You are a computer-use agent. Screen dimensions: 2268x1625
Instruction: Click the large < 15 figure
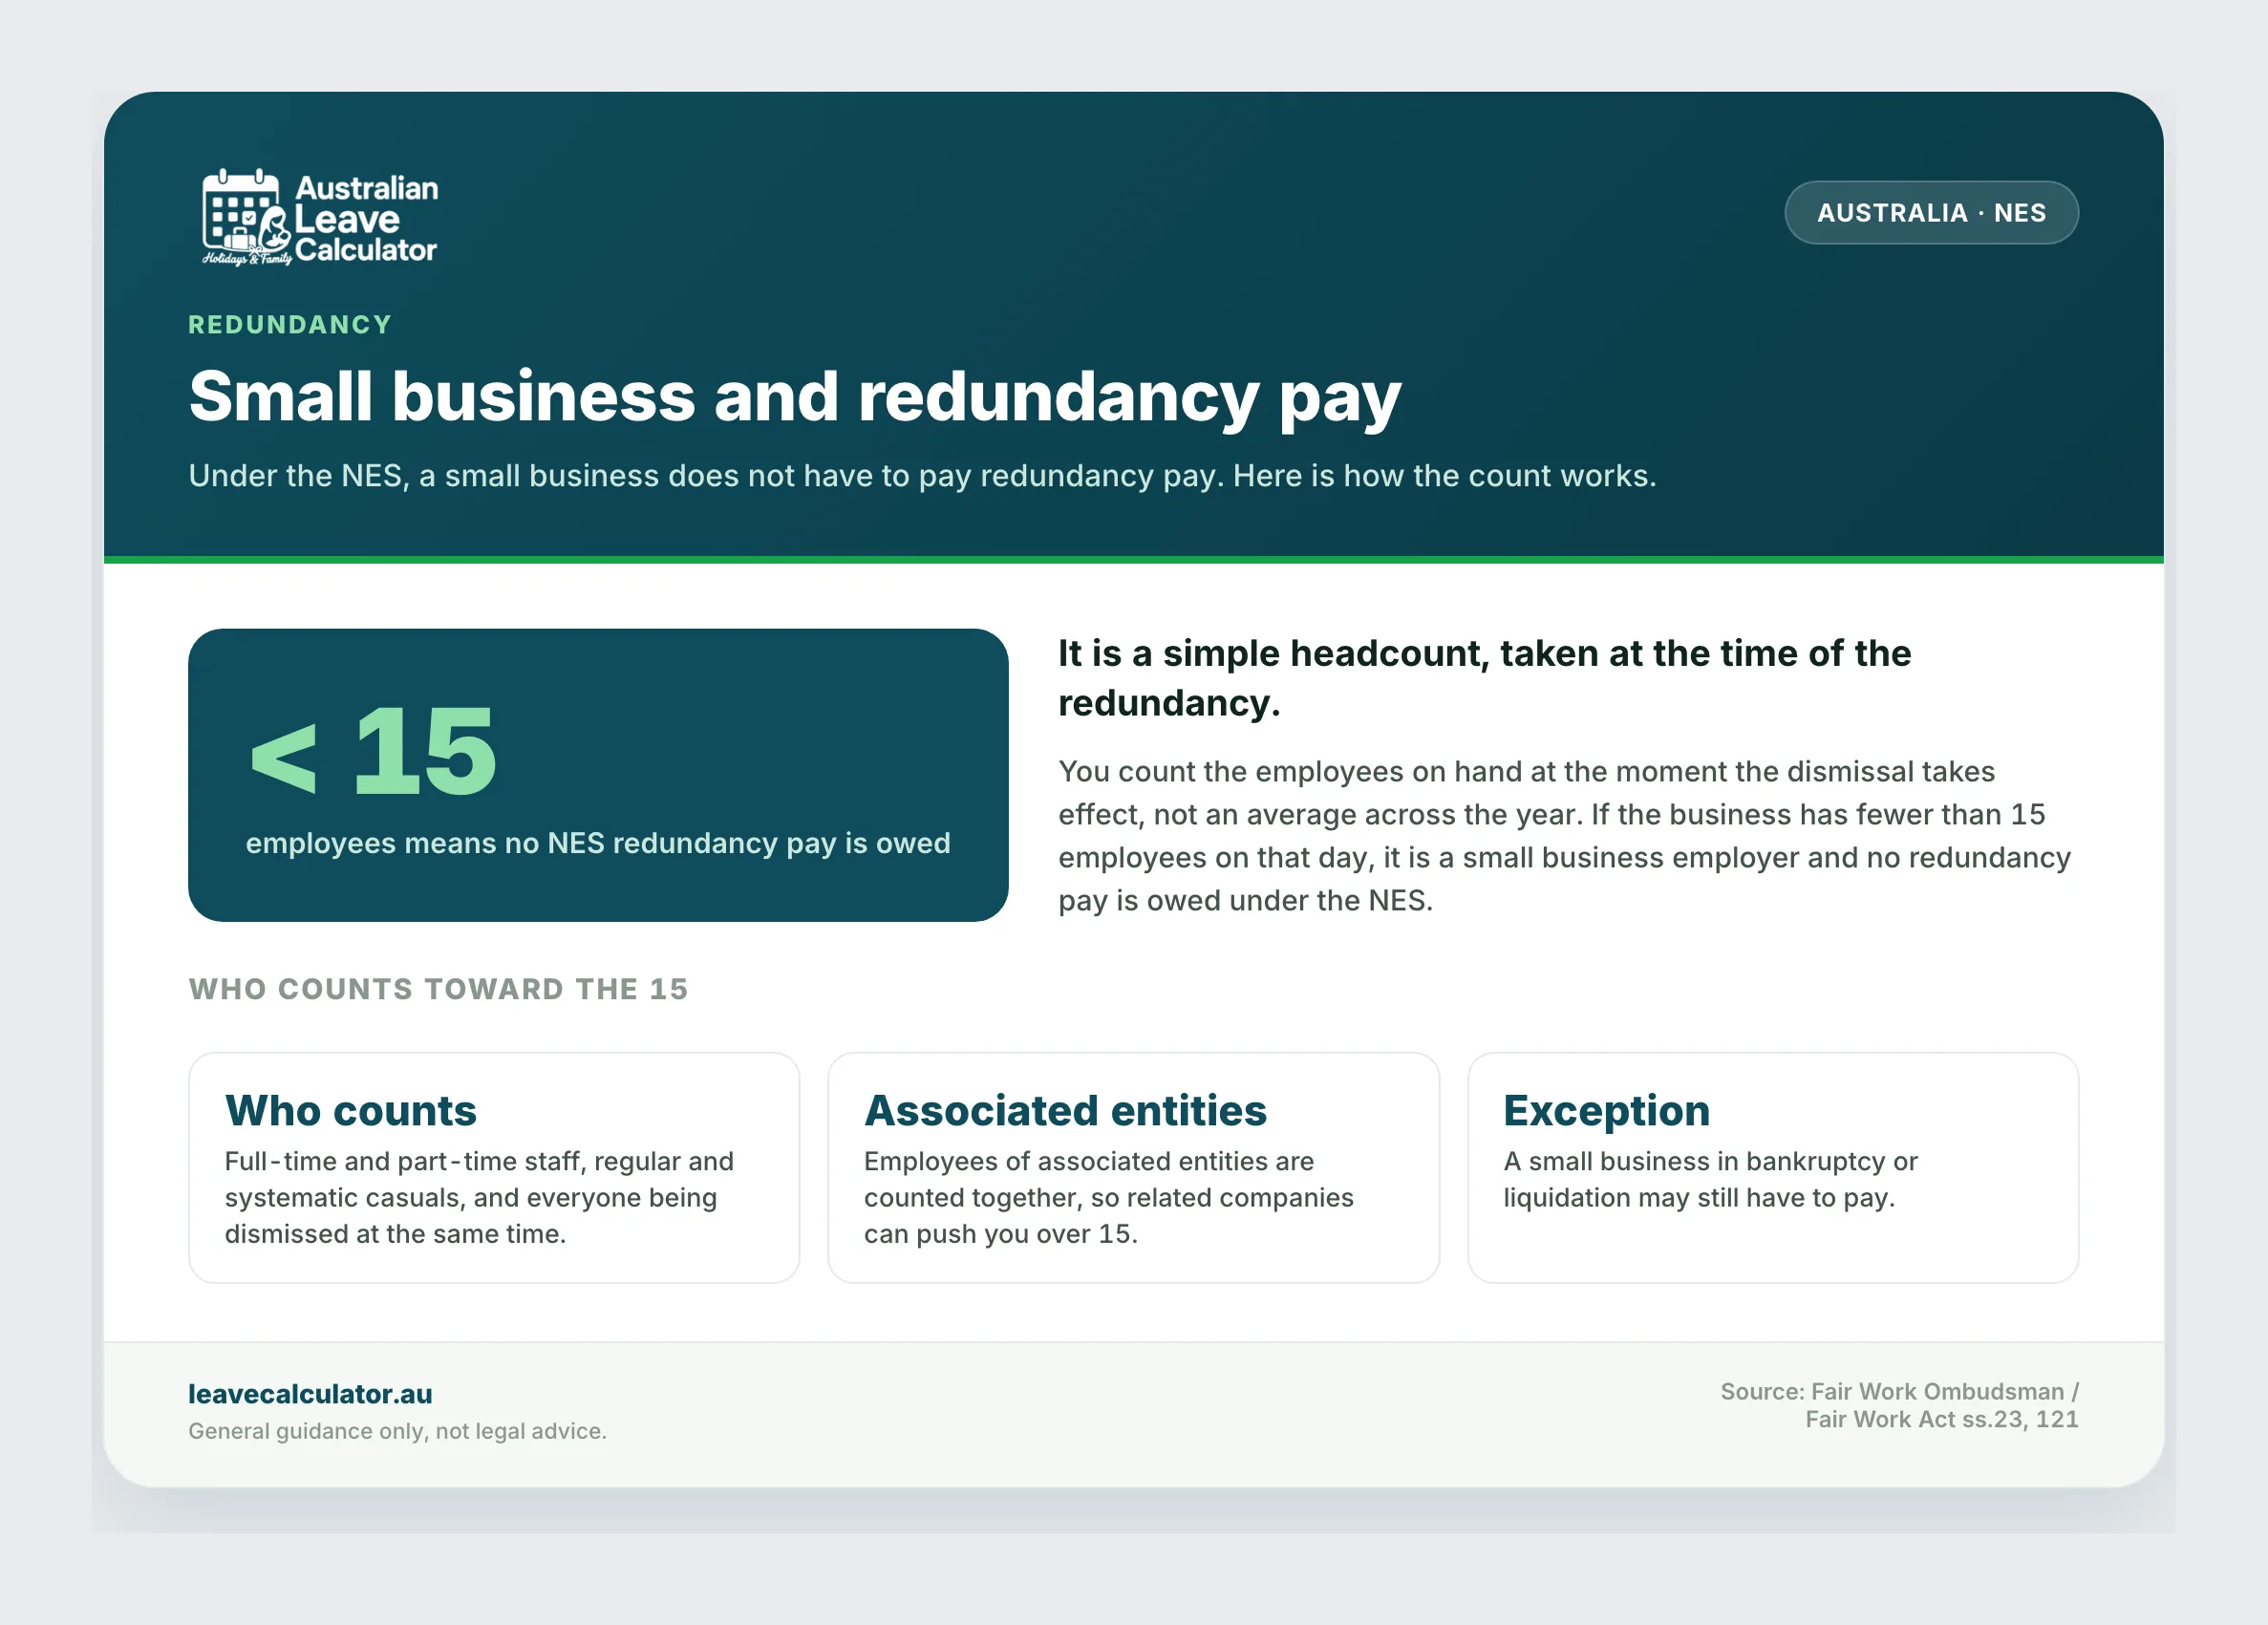click(373, 751)
